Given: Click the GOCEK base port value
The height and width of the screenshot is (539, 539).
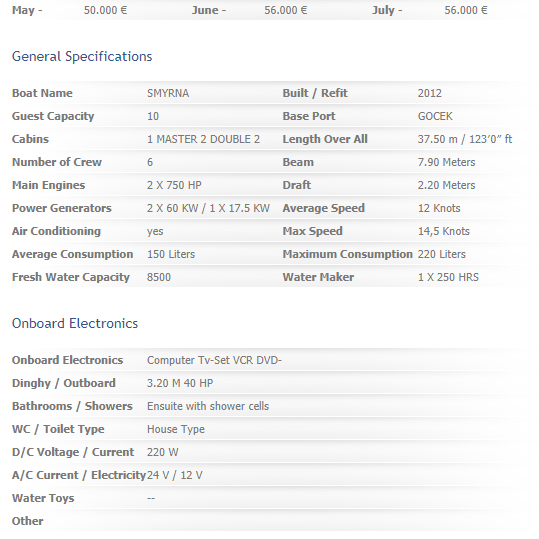Looking at the screenshot, I should 435,116.
